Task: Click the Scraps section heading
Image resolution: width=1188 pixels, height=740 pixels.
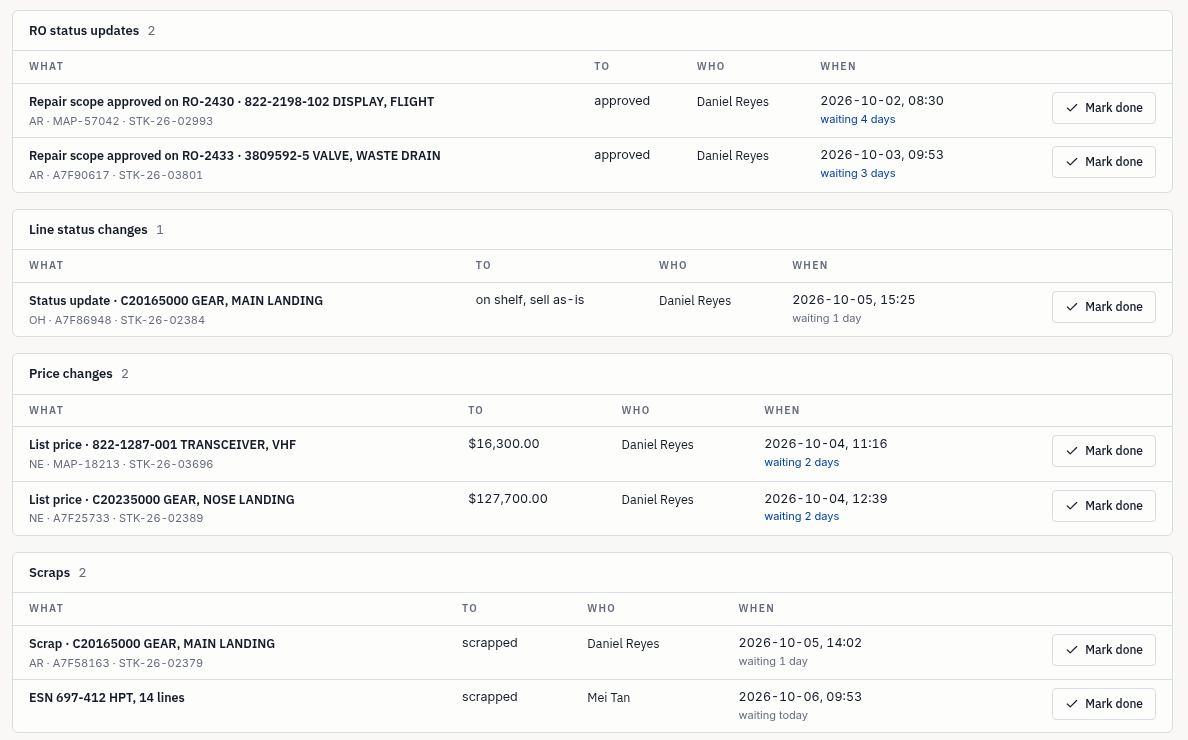Action: [49, 573]
